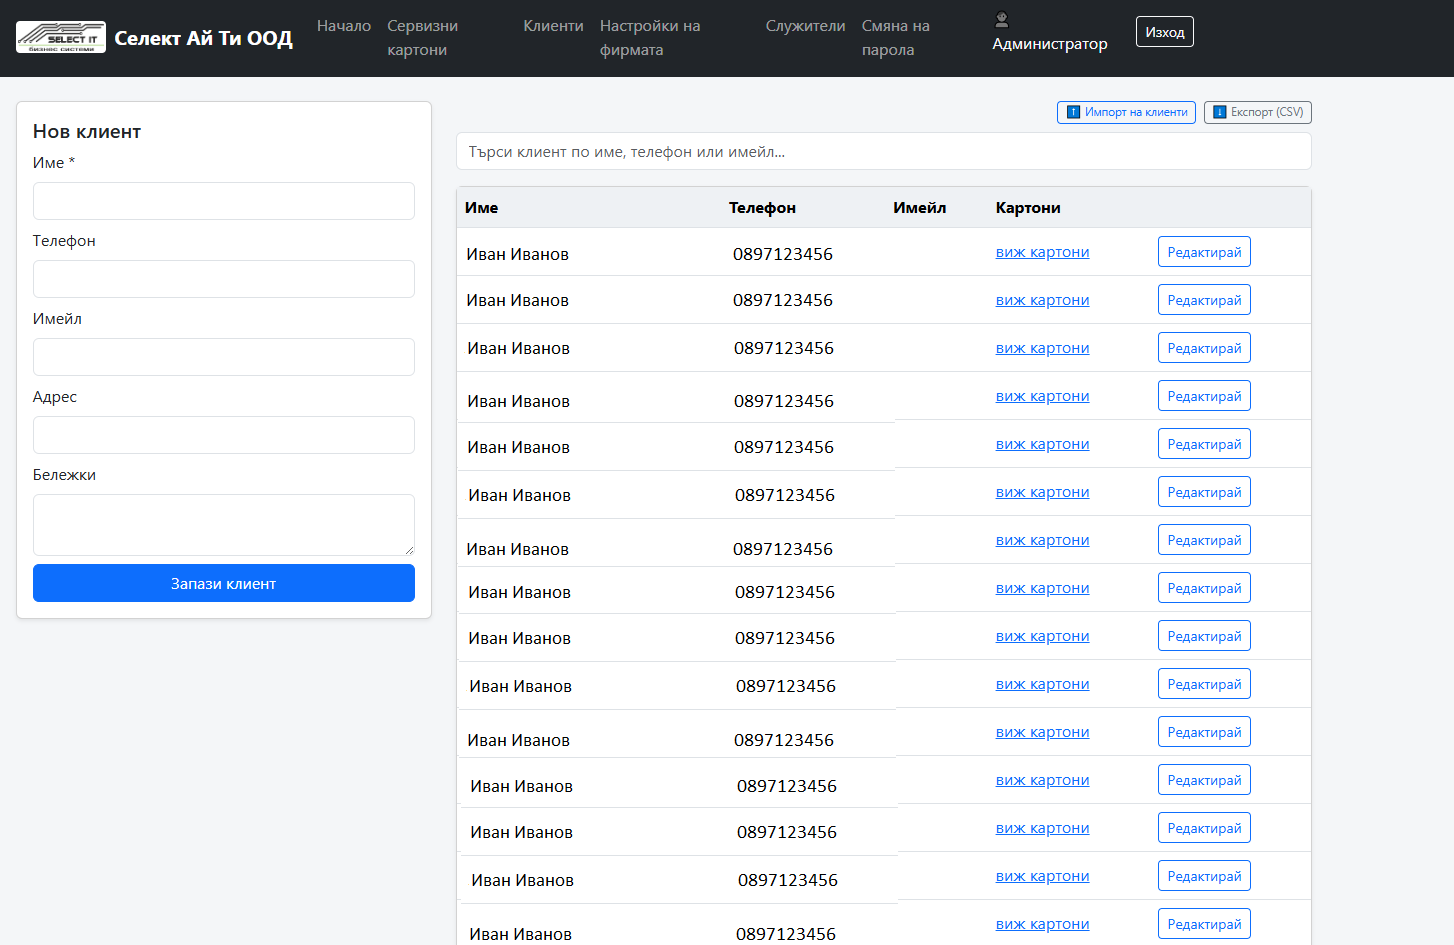Click the Име input in new client form
The height and width of the screenshot is (945, 1454).
coord(224,201)
